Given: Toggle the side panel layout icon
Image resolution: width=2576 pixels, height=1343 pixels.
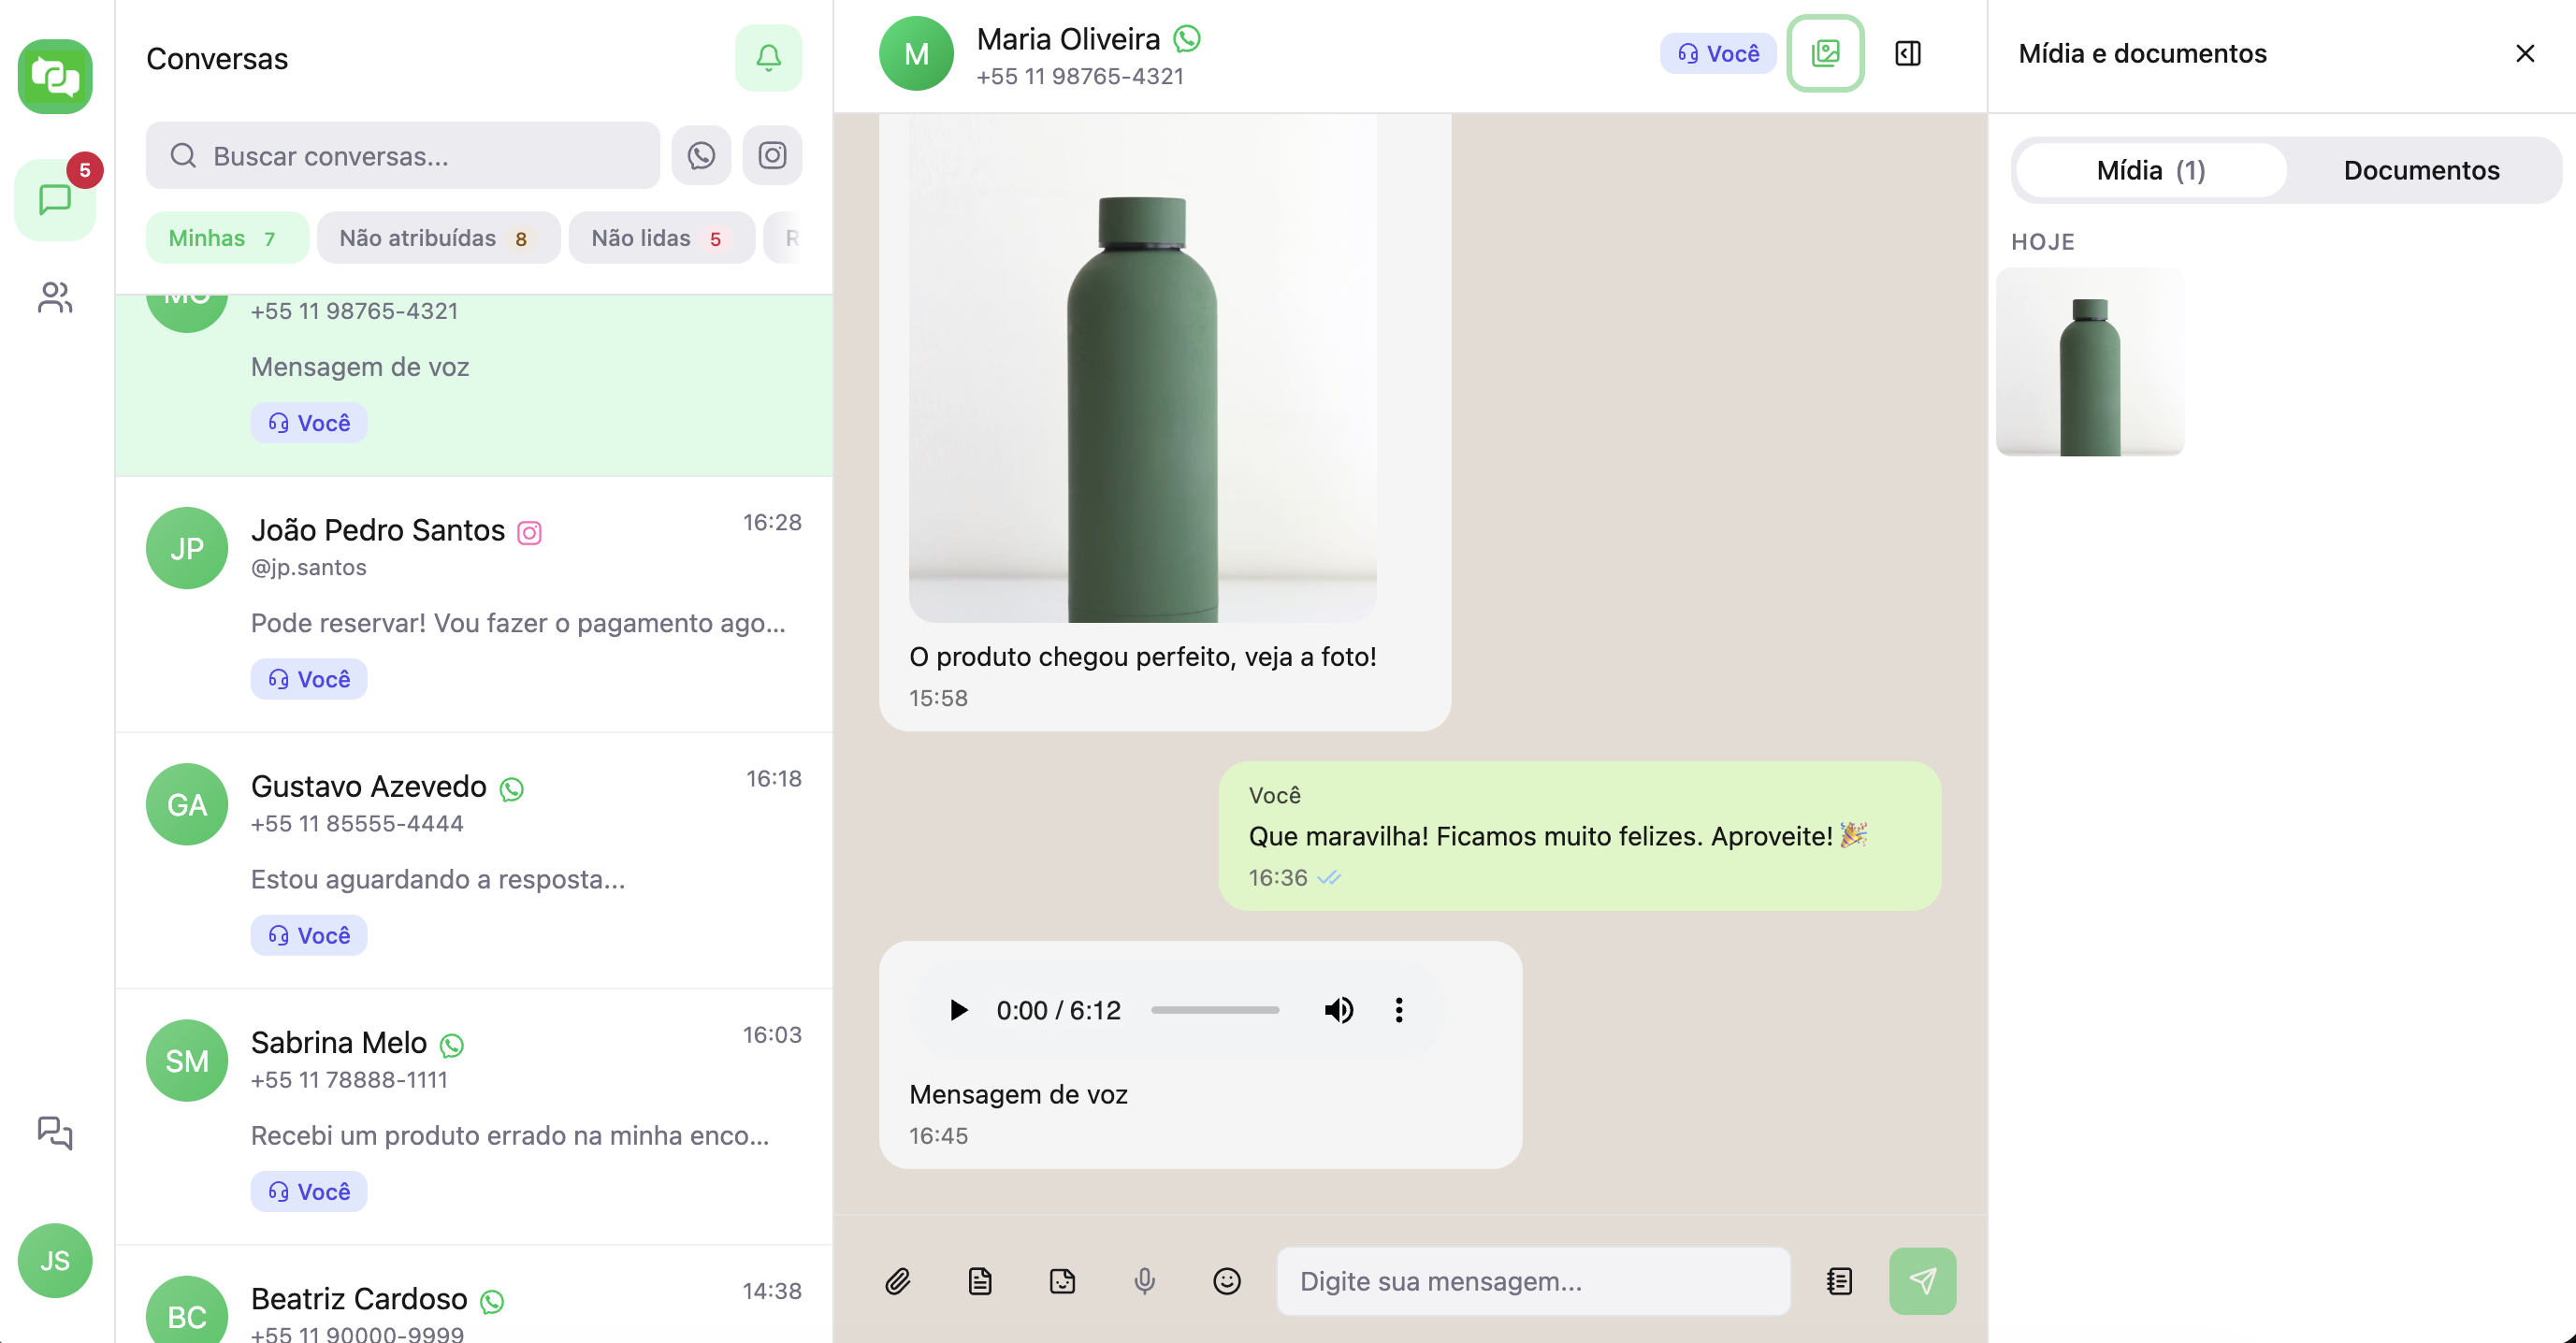Looking at the screenshot, I should point(1907,53).
